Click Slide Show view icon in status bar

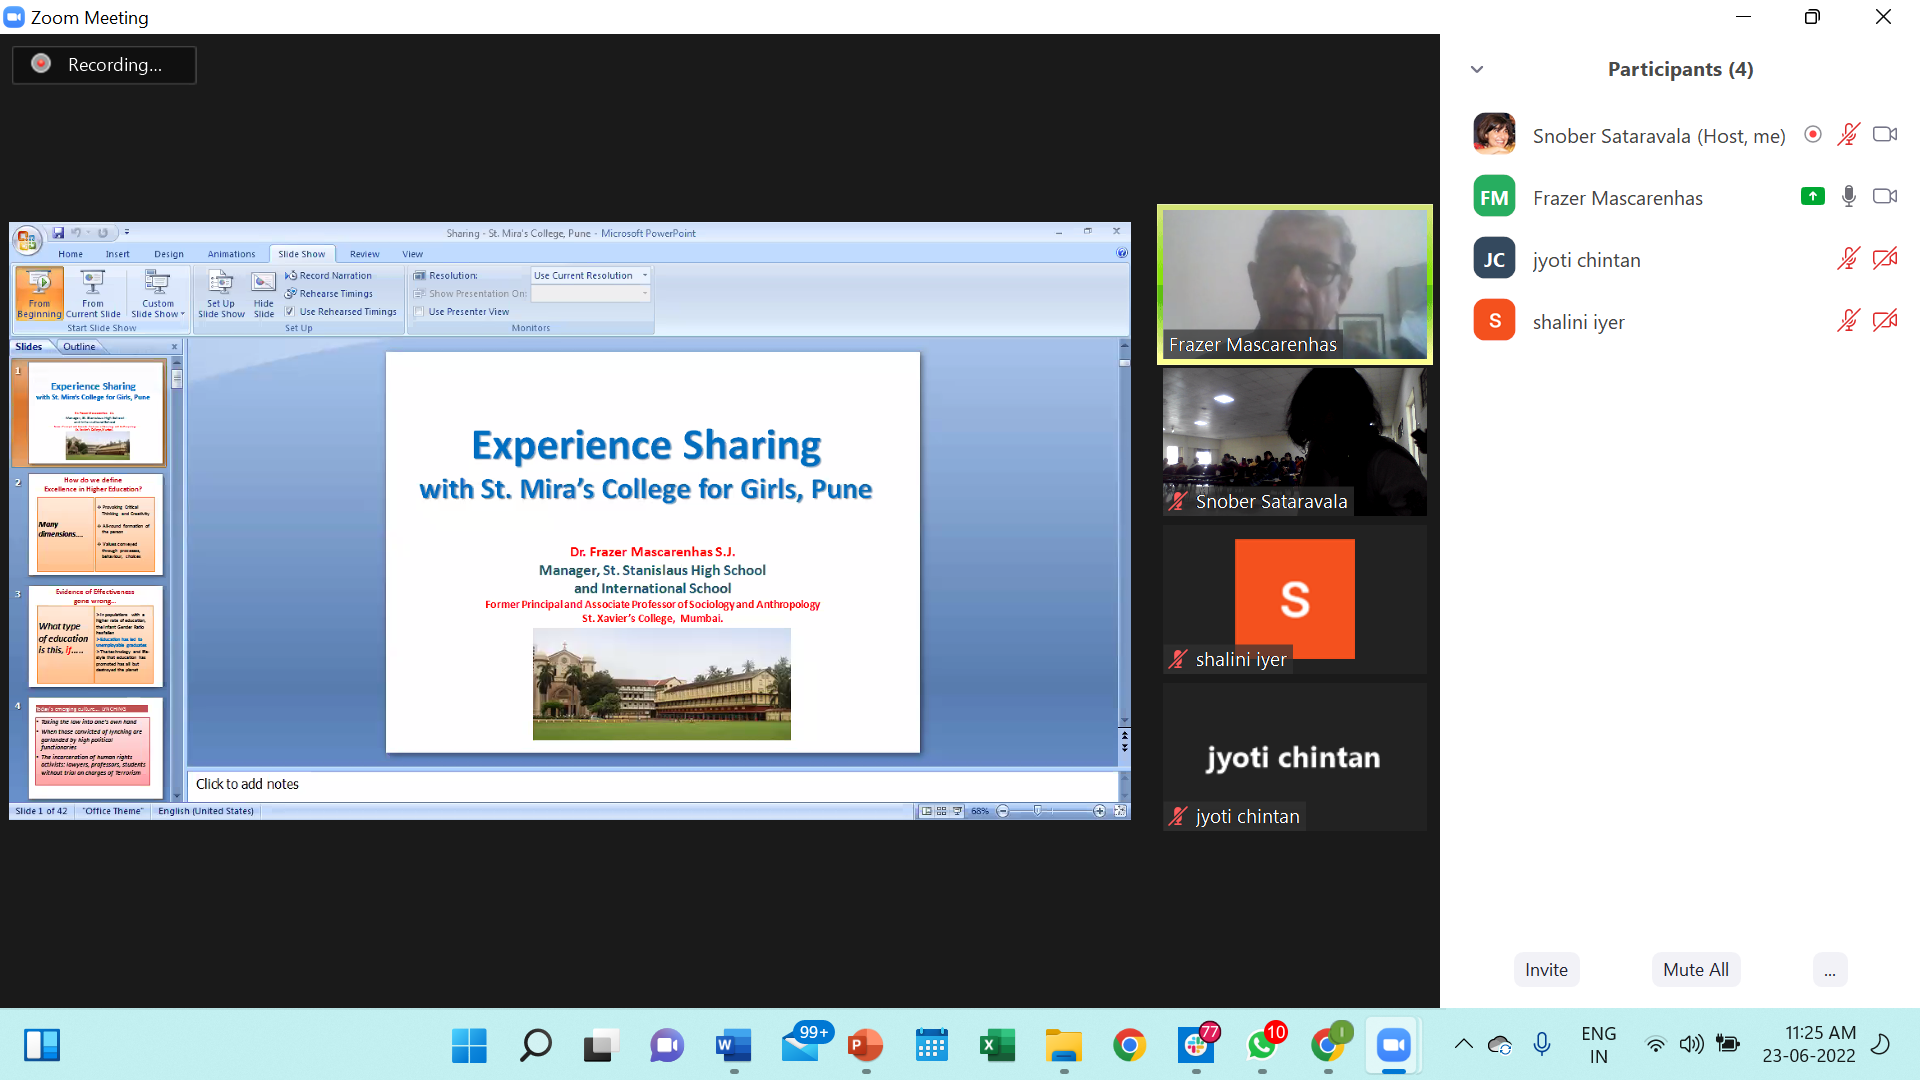pos(958,811)
